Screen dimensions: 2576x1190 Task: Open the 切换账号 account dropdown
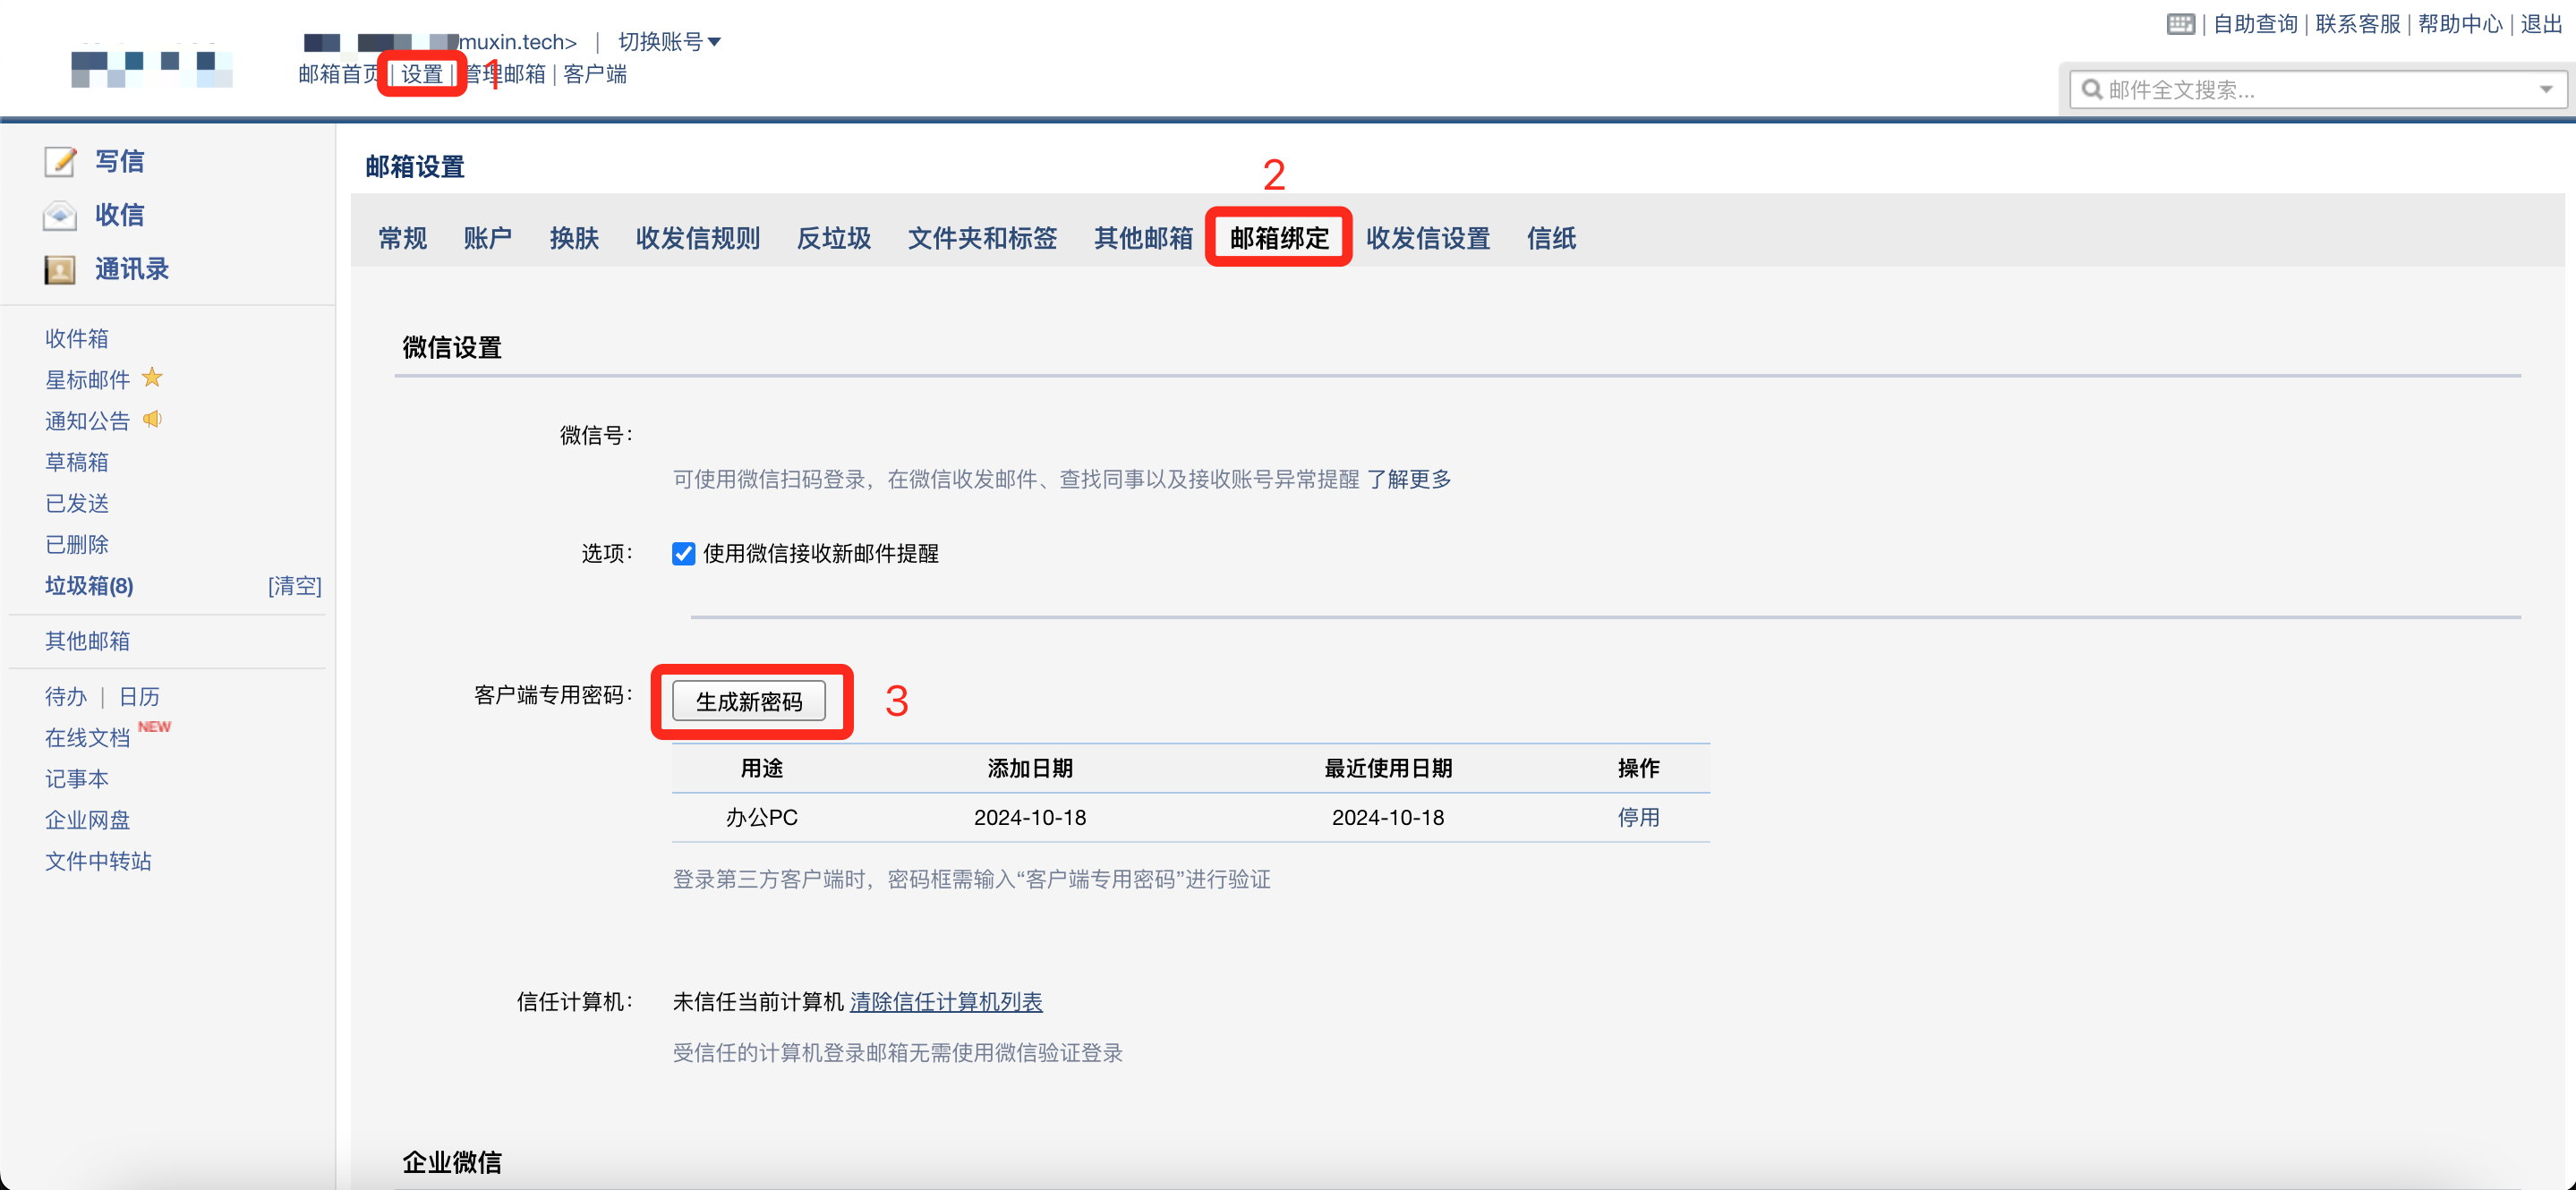coord(669,42)
